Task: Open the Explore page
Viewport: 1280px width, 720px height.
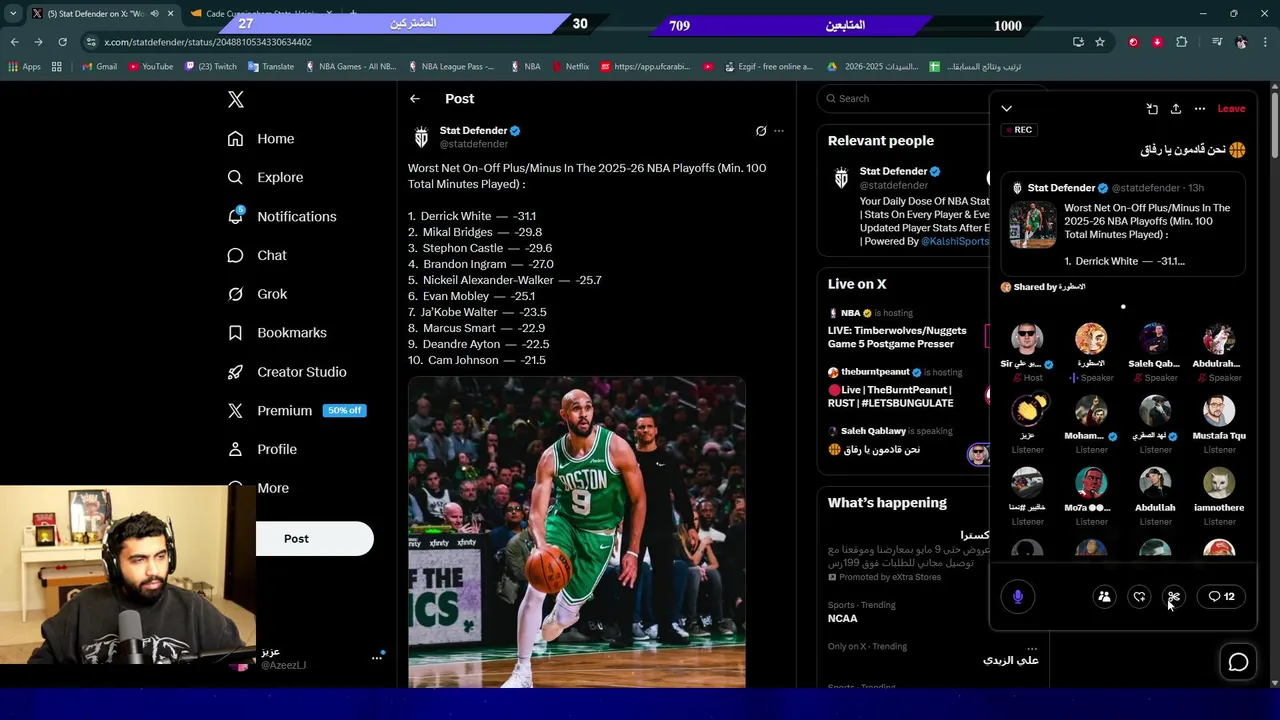Action: click(x=265, y=177)
